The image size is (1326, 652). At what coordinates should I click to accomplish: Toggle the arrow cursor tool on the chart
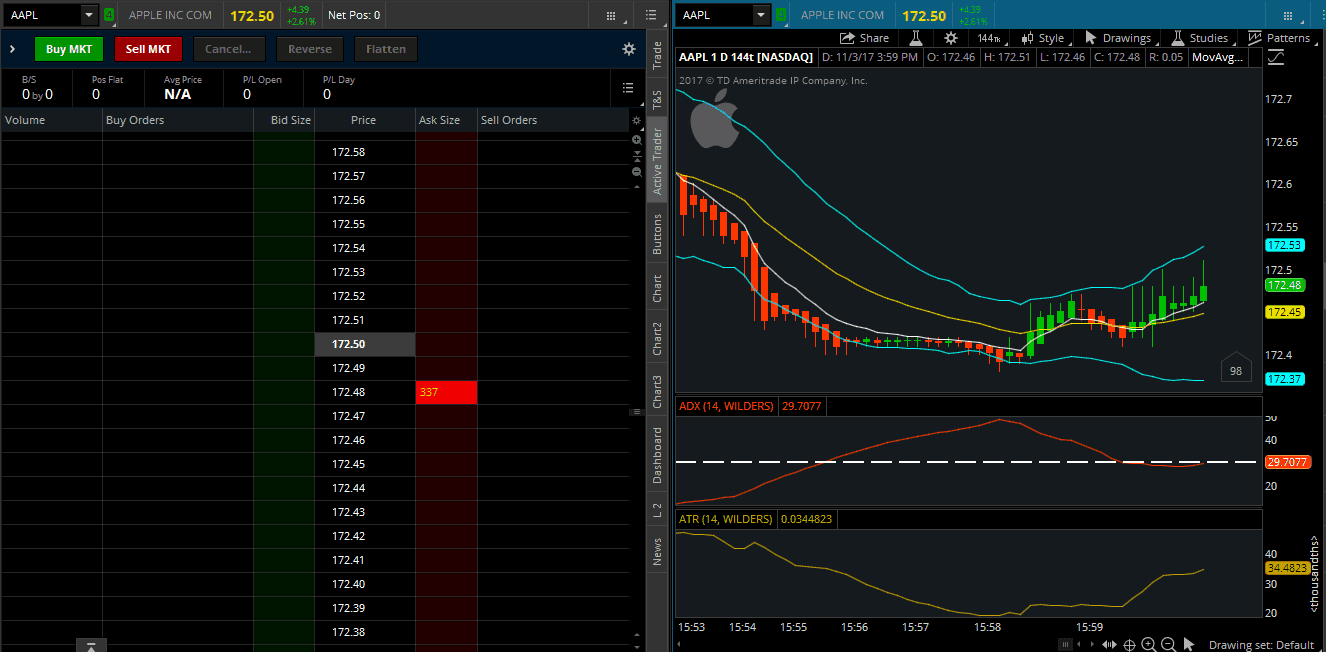(1189, 643)
